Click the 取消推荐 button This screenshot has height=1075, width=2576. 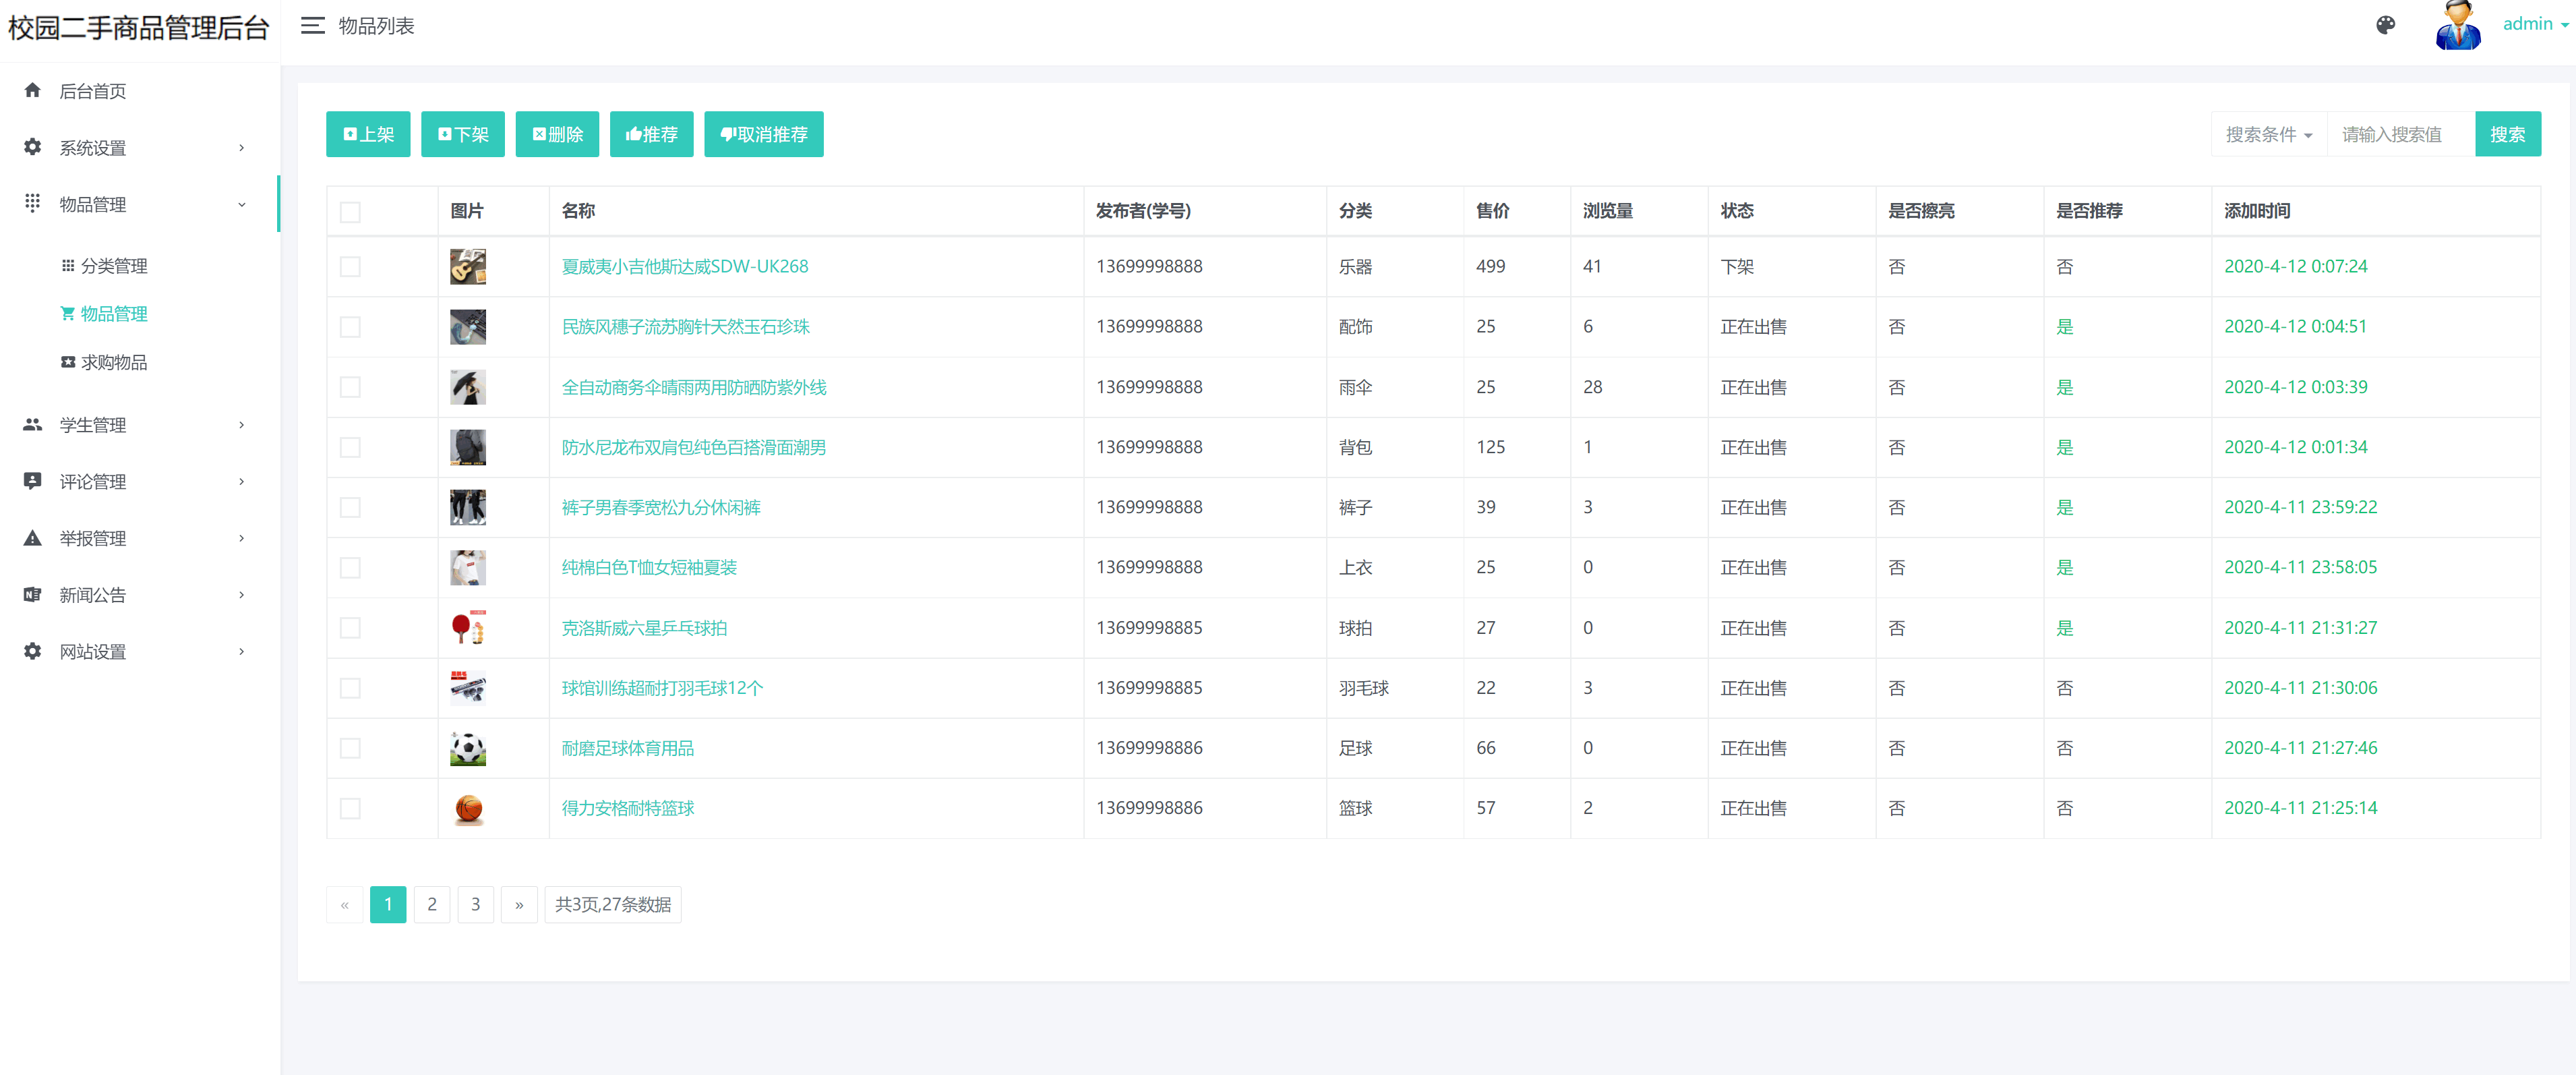(764, 134)
